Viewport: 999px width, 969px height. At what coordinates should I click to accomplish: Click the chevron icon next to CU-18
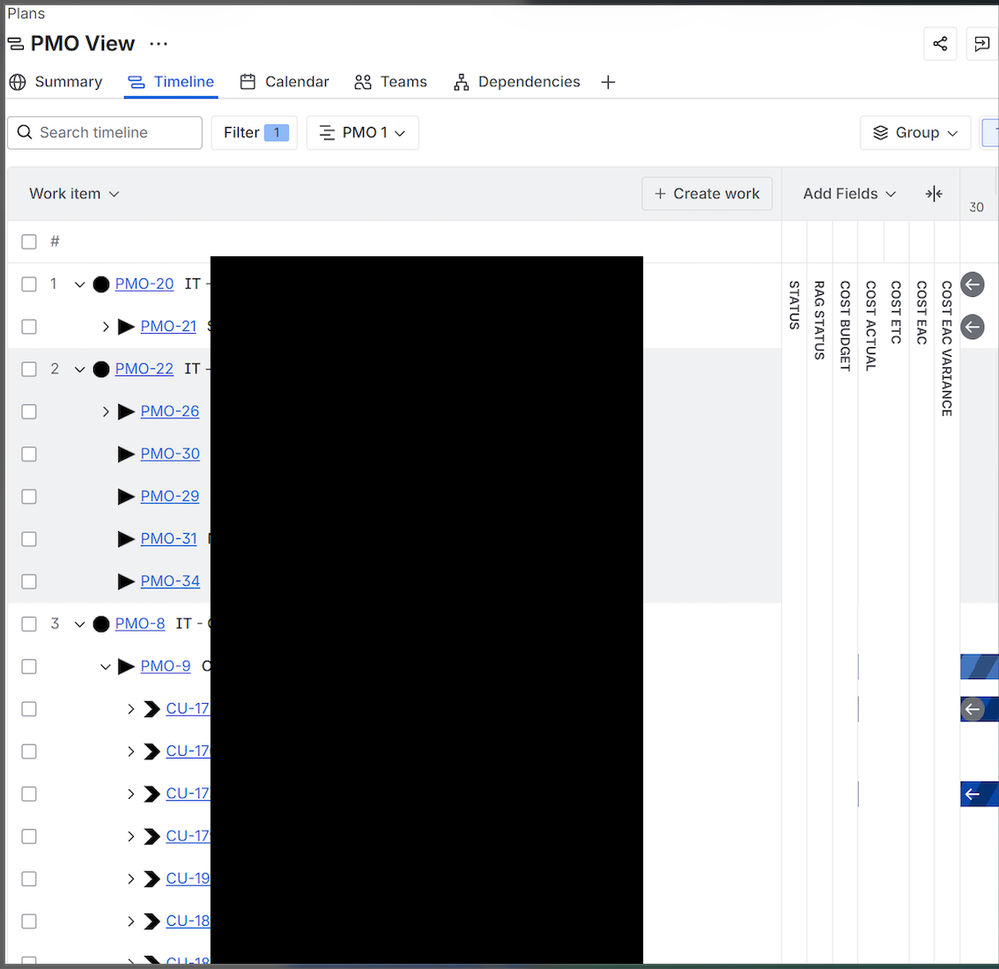[x=152, y=921]
